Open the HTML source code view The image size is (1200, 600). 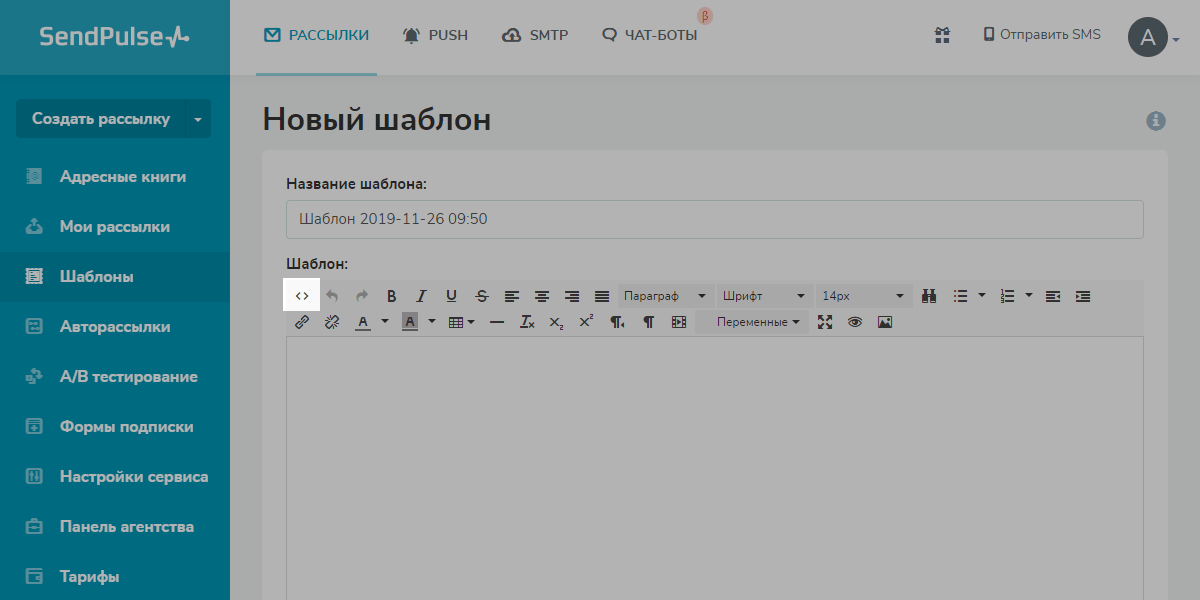302,296
